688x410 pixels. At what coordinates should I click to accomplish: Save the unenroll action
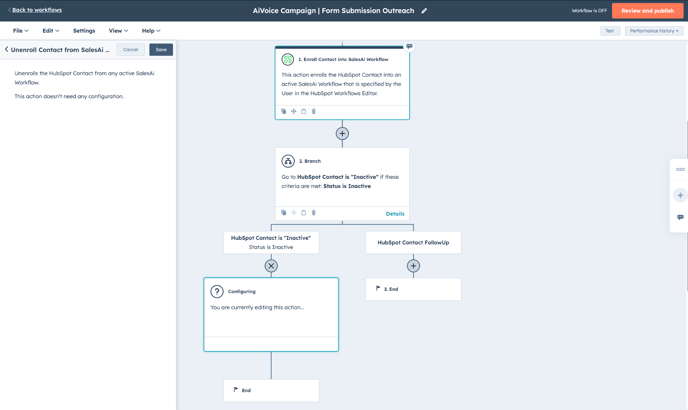(x=161, y=50)
